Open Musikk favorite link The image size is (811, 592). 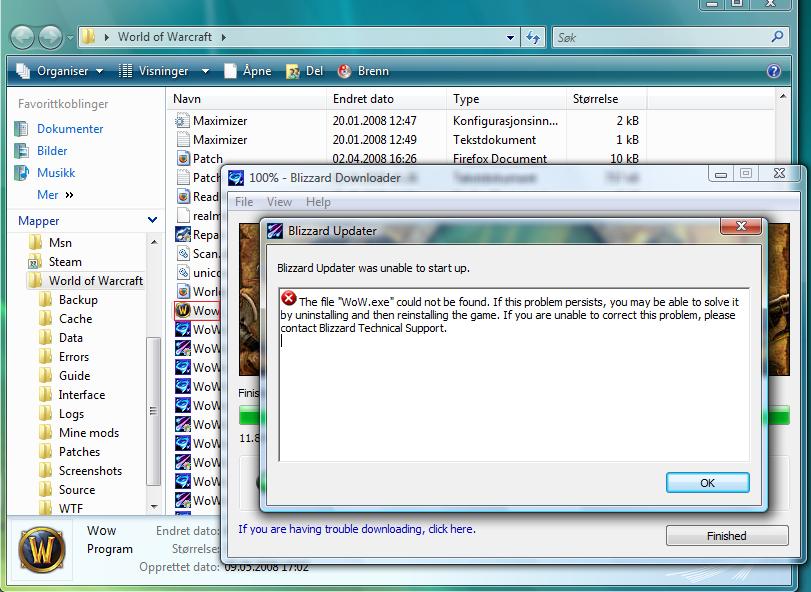[56, 173]
